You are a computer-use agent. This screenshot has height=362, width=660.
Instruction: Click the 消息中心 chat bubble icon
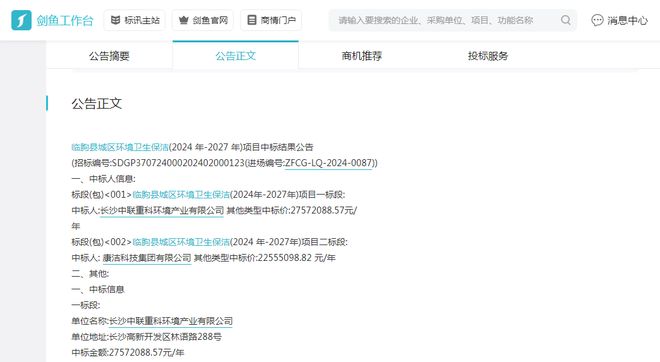[597, 20]
